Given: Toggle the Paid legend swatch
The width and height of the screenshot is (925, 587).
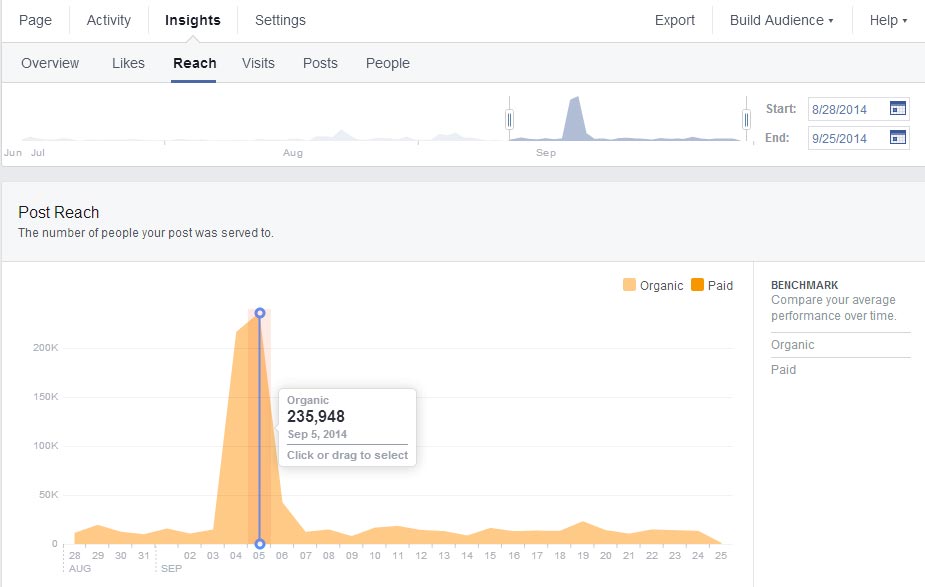Looking at the screenshot, I should click(x=697, y=286).
